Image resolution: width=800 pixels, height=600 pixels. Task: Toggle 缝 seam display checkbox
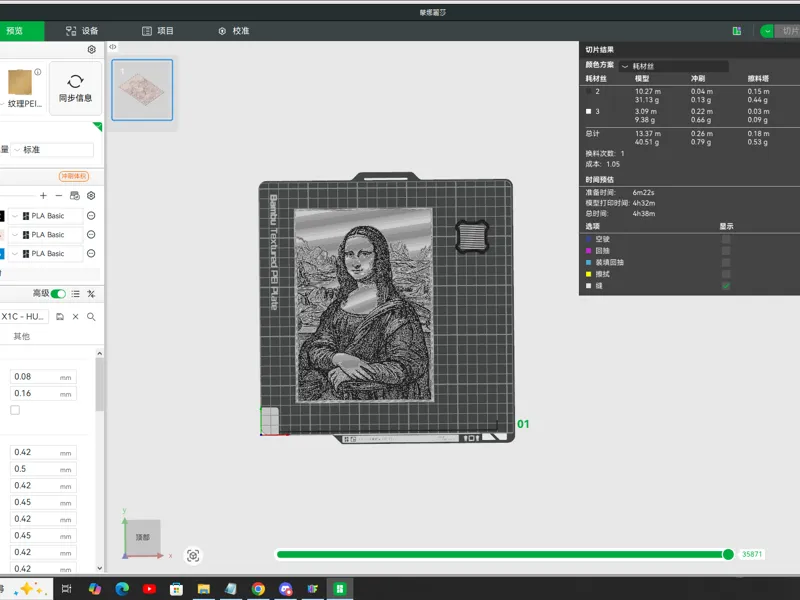click(726, 286)
